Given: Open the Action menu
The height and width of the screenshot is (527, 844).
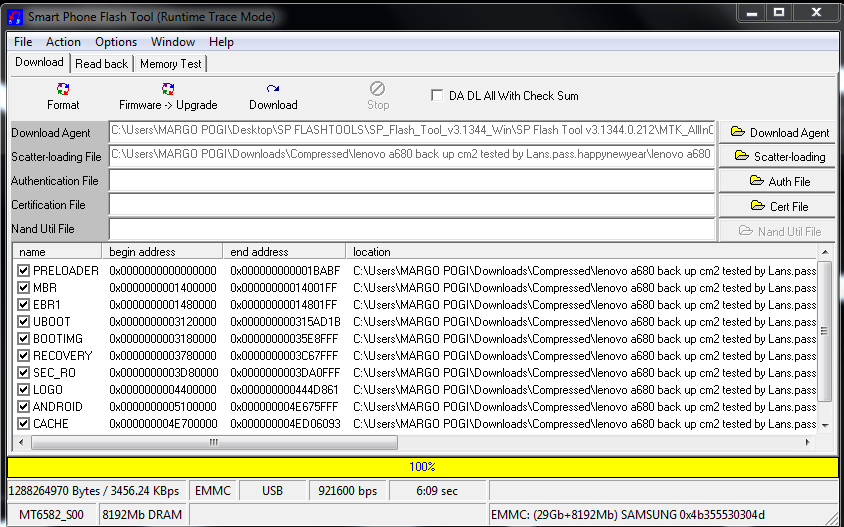Looking at the screenshot, I should click(63, 42).
